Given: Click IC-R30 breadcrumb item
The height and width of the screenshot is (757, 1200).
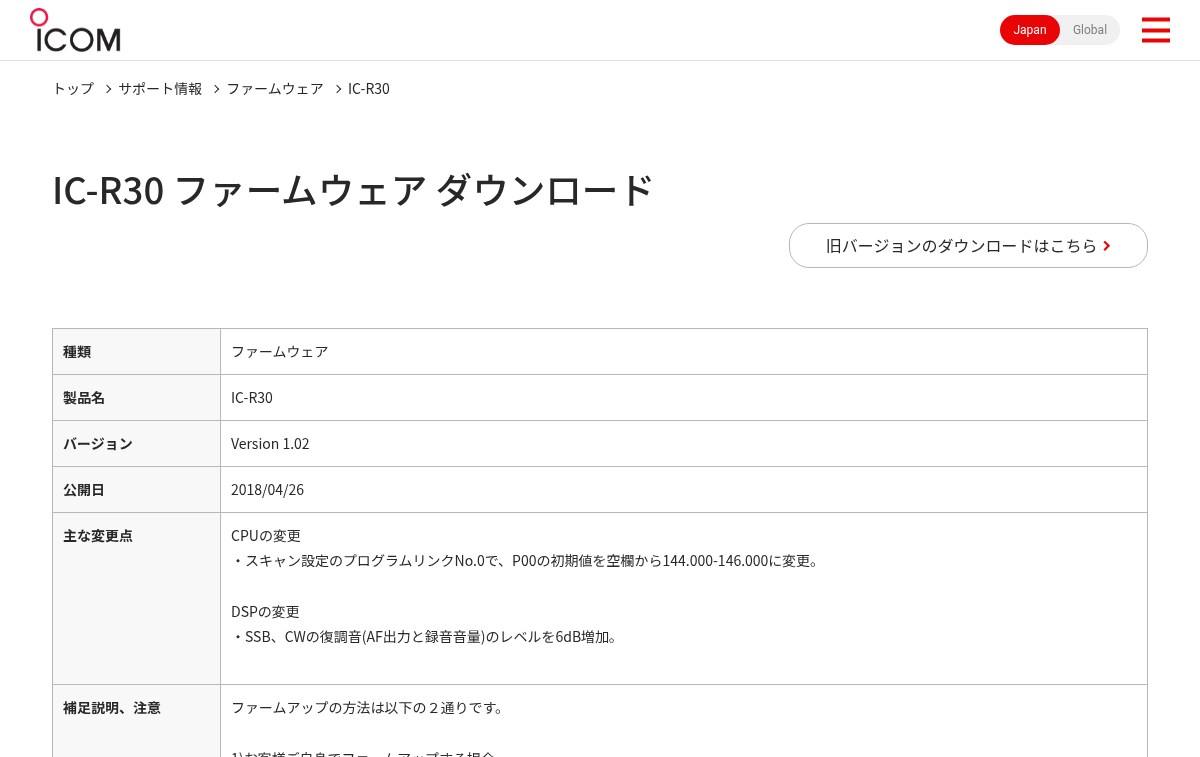Looking at the screenshot, I should pyautogui.click(x=369, y=88).
